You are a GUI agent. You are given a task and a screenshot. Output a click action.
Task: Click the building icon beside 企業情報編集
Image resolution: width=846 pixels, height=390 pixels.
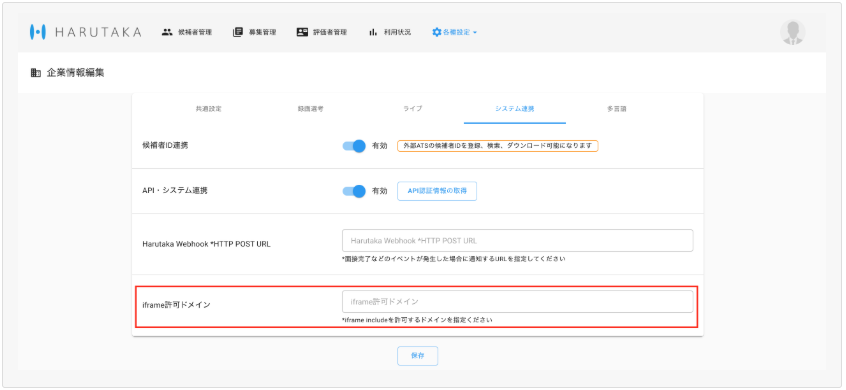coord(36,72)
